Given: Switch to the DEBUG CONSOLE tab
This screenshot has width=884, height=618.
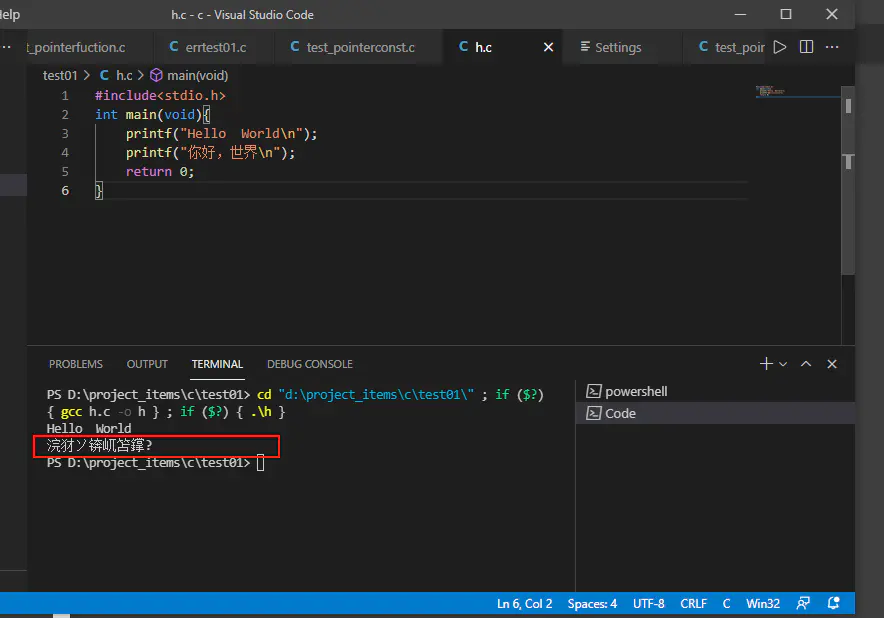Looking at the screenshot, I should [309, 364].
